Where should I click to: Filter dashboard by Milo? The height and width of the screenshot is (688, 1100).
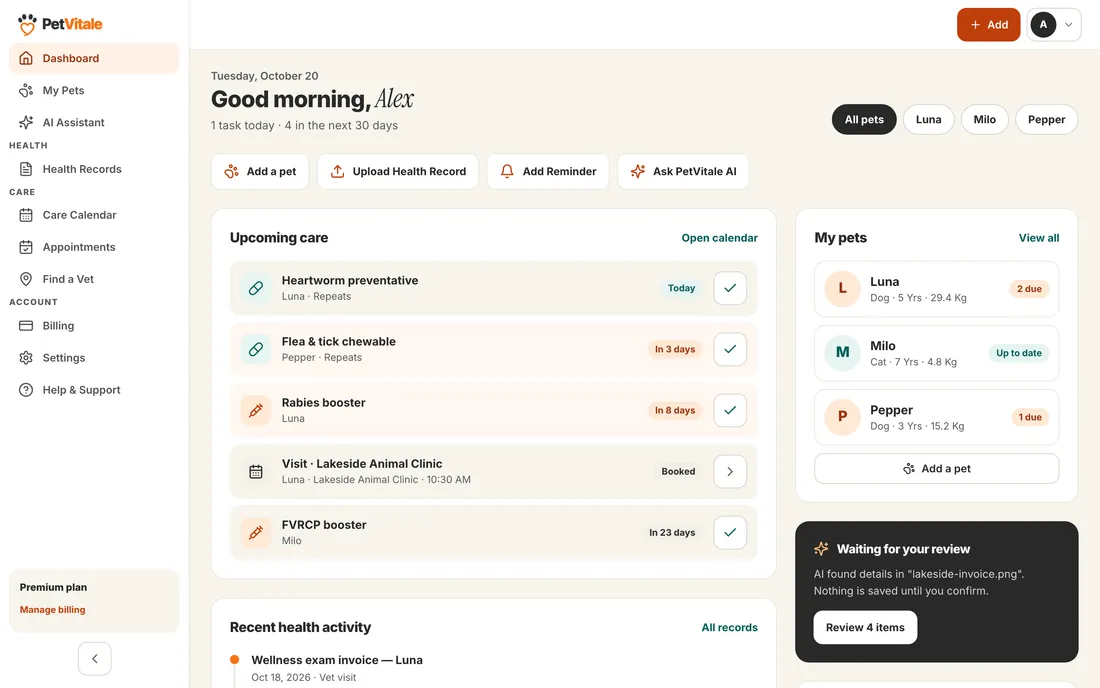click(x=984, y=119)
